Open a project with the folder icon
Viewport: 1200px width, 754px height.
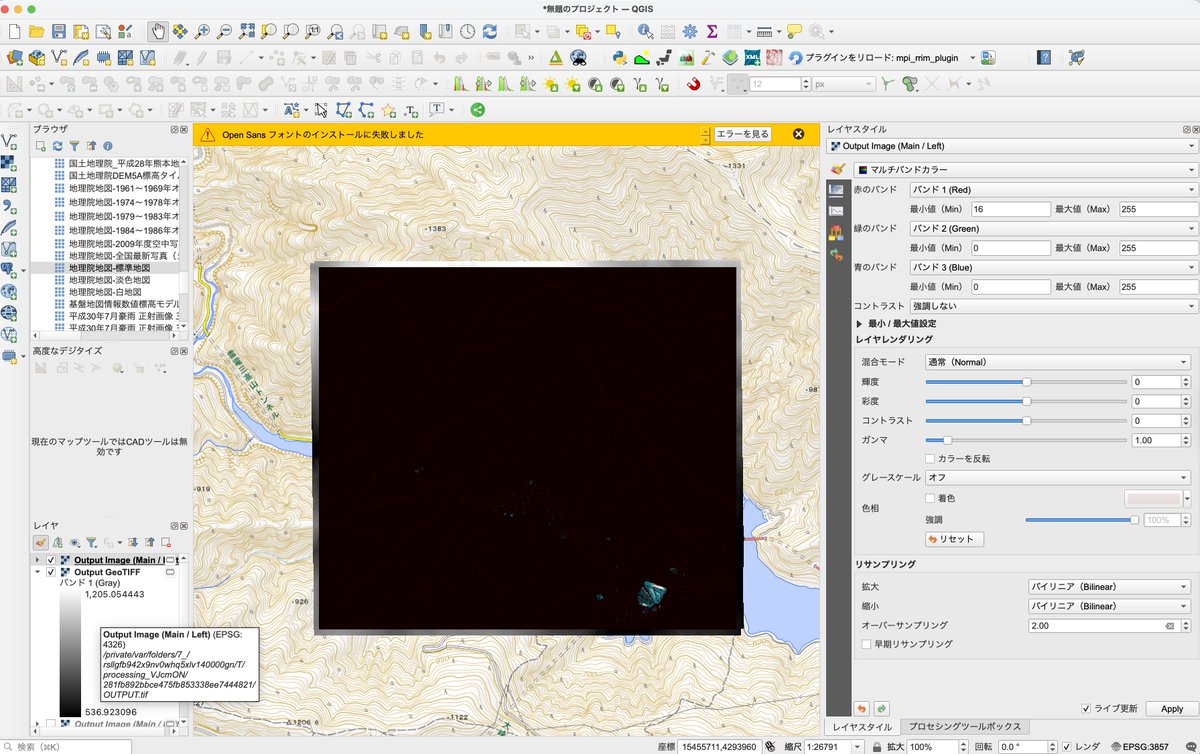pos(37,32)
